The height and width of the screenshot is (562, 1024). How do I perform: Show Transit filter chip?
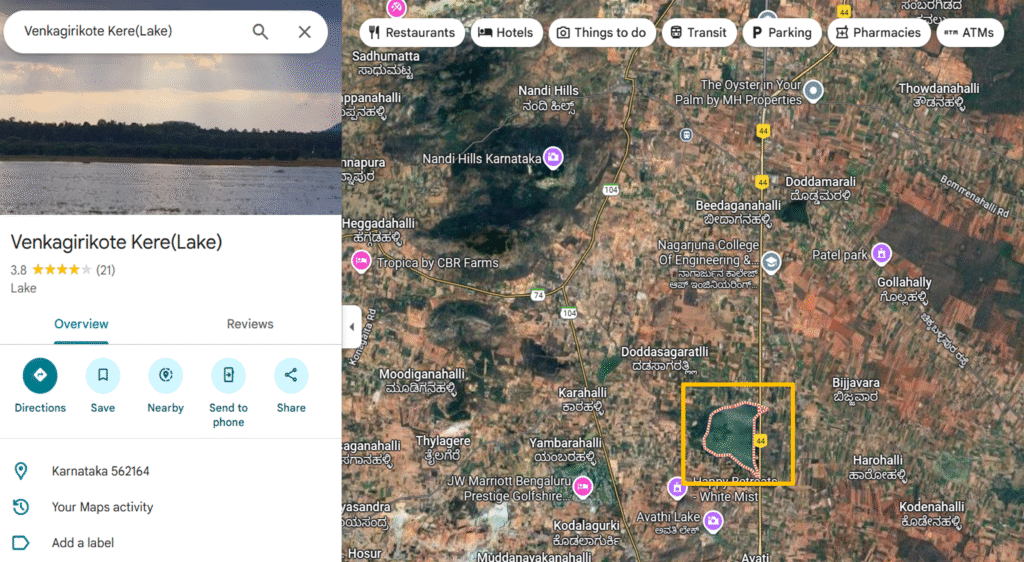pos(698,32)
